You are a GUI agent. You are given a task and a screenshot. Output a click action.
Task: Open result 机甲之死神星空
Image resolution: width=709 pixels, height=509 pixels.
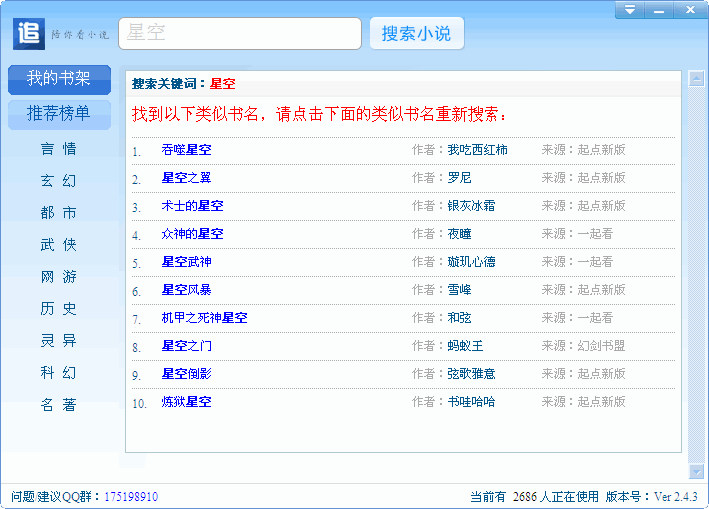coord(204,318)
